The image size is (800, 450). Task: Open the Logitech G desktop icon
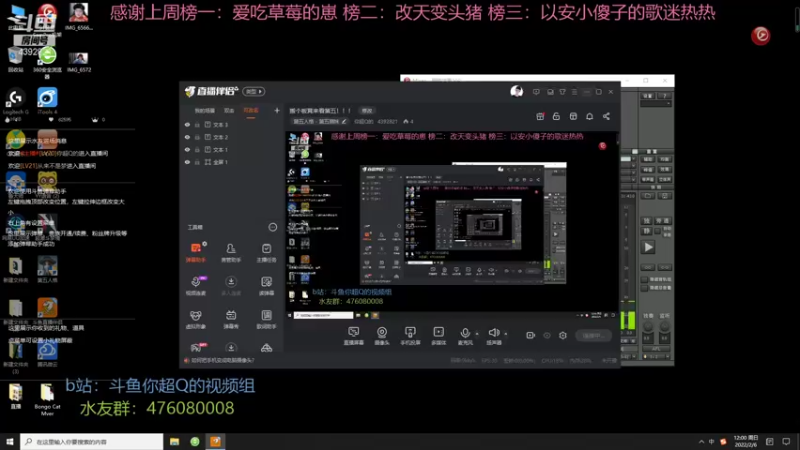[x=16, y=101]
